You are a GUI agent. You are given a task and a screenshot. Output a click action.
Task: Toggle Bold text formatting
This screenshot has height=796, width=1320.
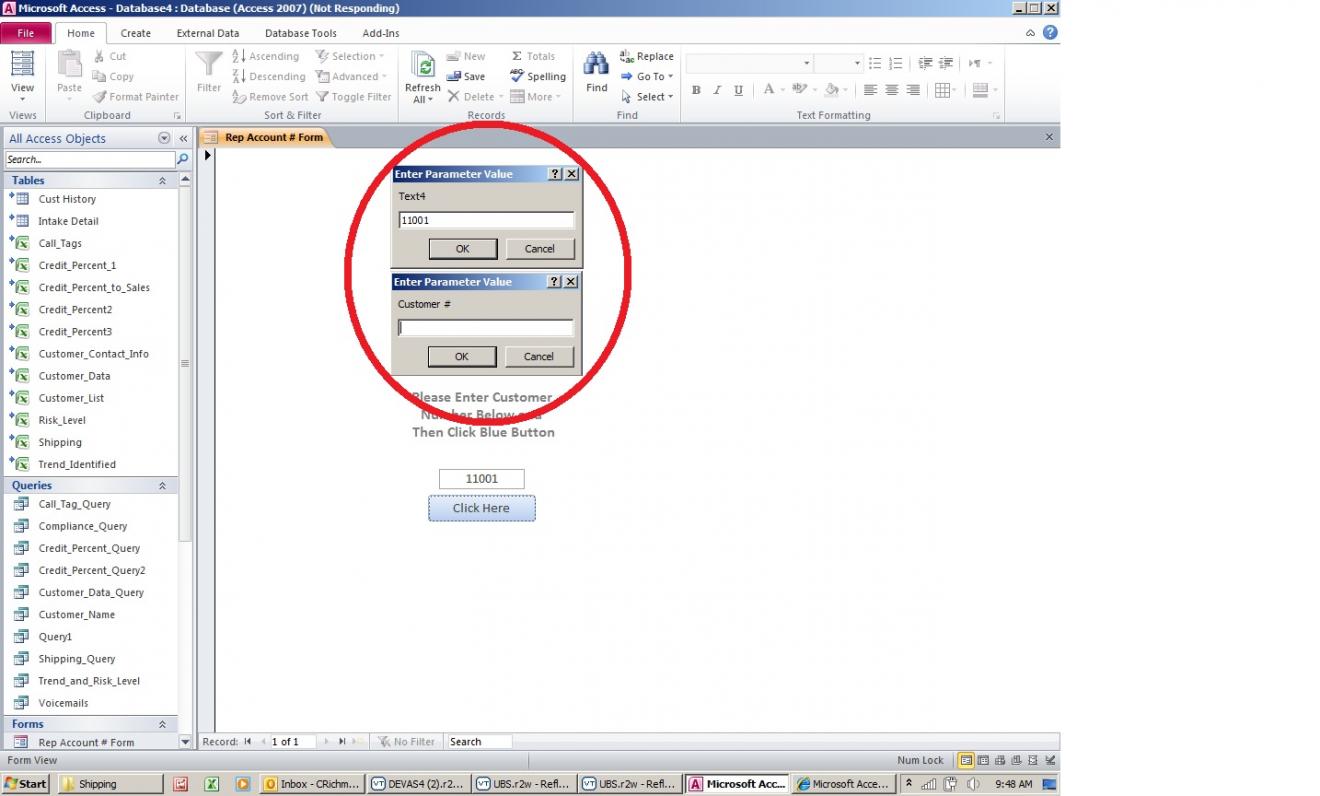tap(696, 90)
